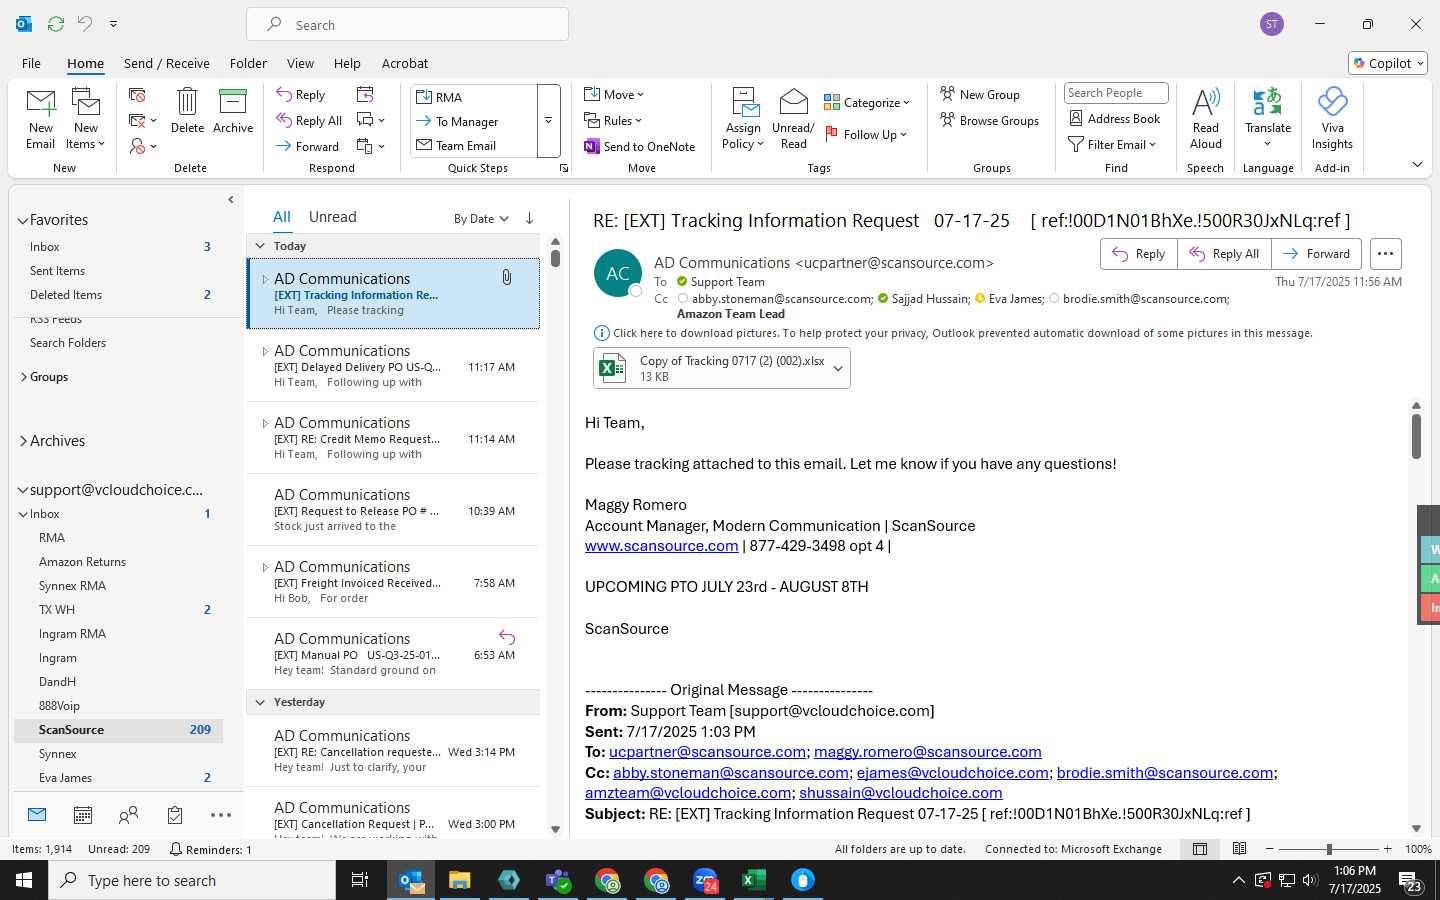This screenshot has width=1440, height=900.
Task: Open the Categorize dropdown
Action: coord(867,102)
